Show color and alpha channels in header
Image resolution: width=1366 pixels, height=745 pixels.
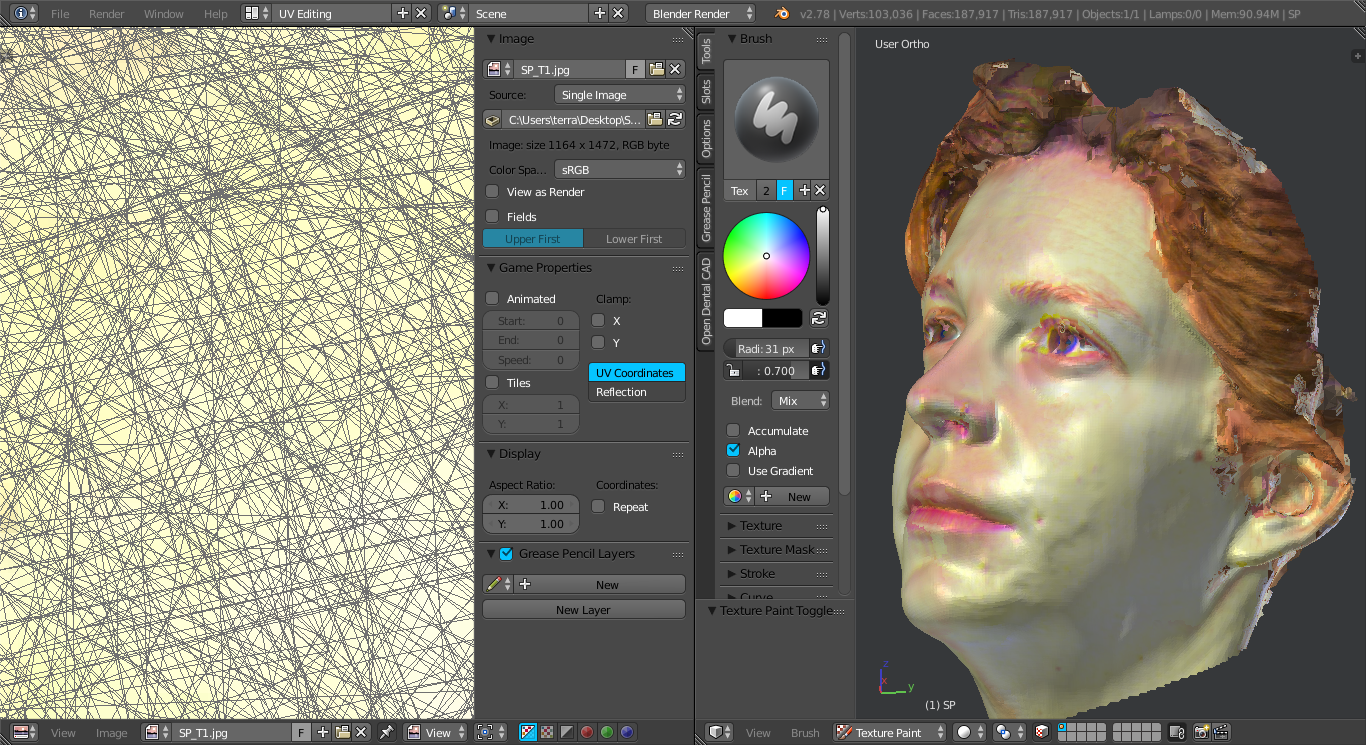[528, 733]
